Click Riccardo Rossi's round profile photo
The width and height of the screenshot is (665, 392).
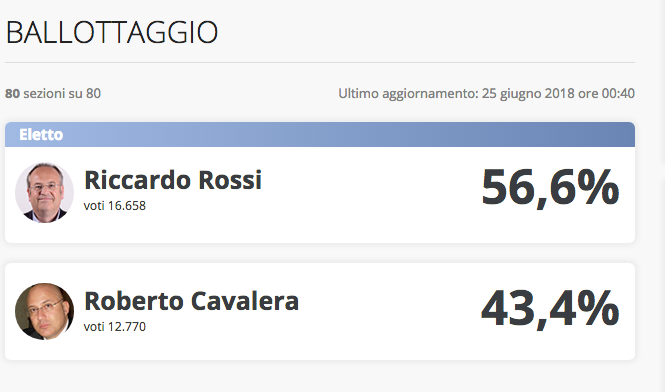coord(45,193)
